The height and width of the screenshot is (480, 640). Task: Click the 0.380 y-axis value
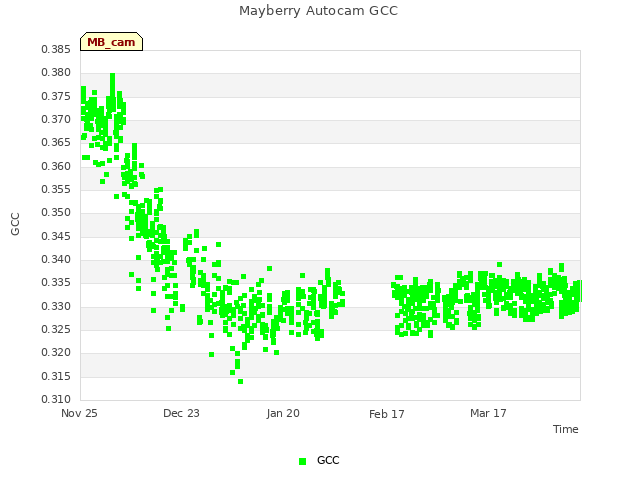tap(56, 73)
